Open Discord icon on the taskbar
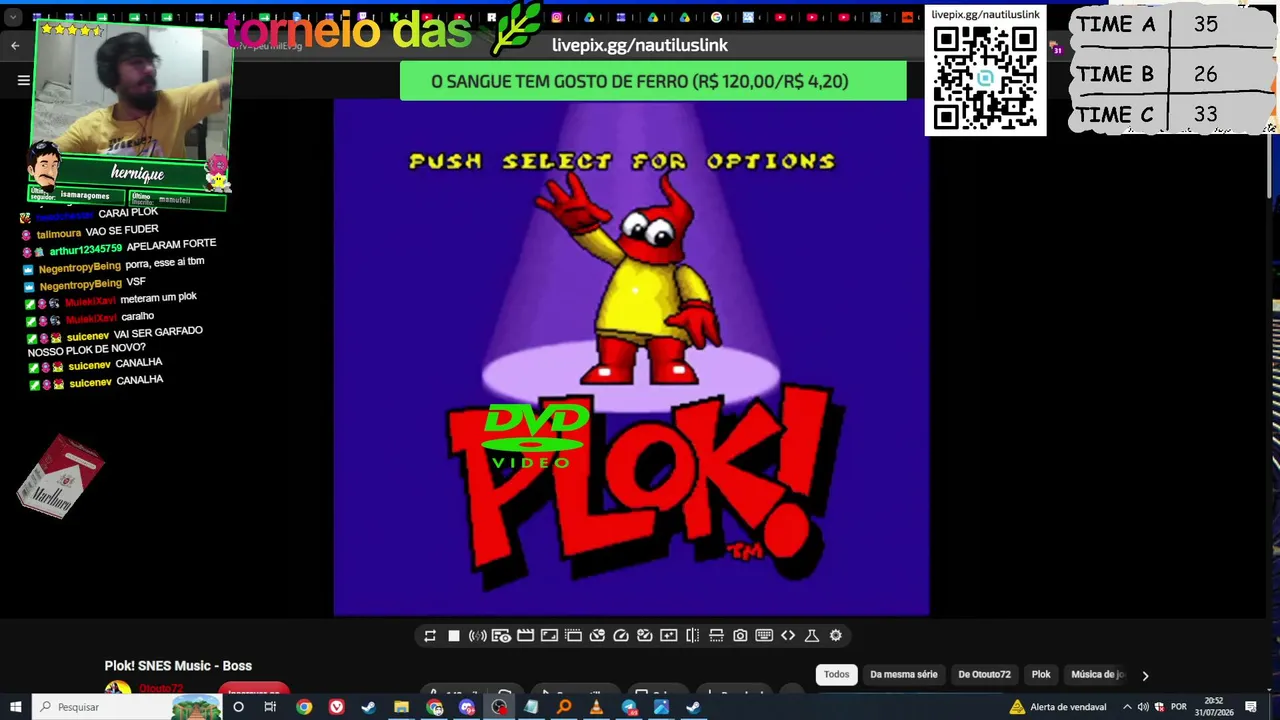The width and height of the screenshot is (1280, 720). pos(466,707)
